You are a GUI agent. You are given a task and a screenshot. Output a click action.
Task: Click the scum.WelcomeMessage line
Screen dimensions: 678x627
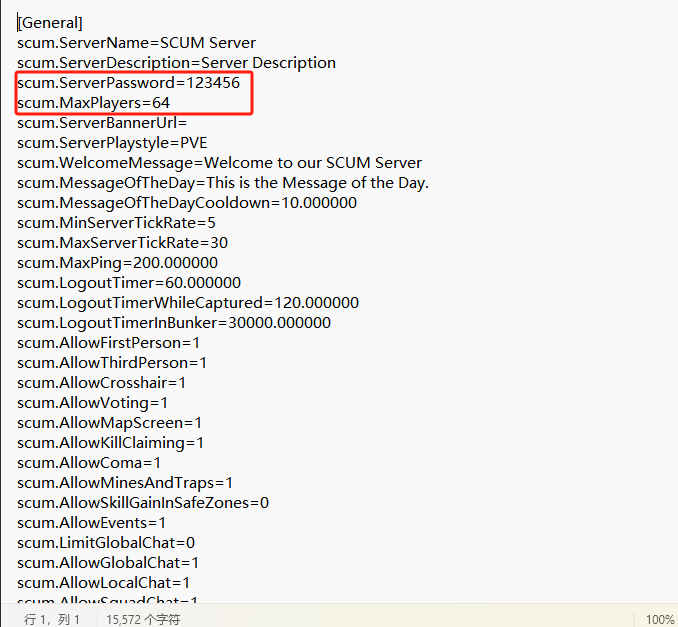click(x=219, y=163)
